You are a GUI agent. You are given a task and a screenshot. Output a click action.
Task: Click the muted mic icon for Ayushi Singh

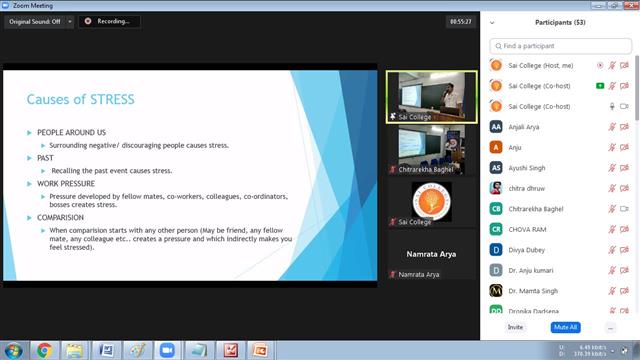click(x=612, y=168)
